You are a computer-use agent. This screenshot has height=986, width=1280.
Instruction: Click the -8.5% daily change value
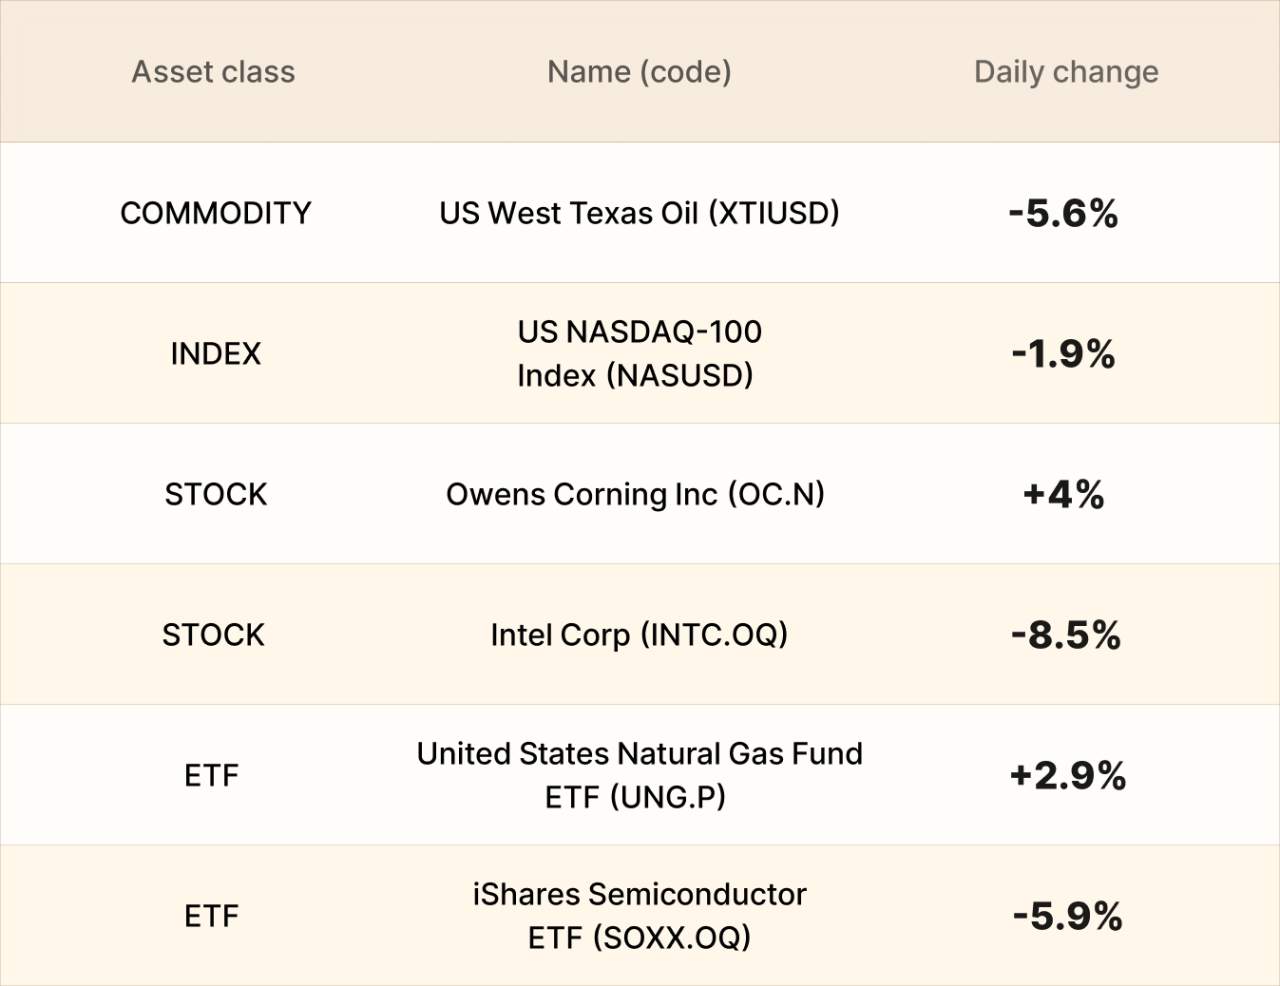[x=1065, y=635]
